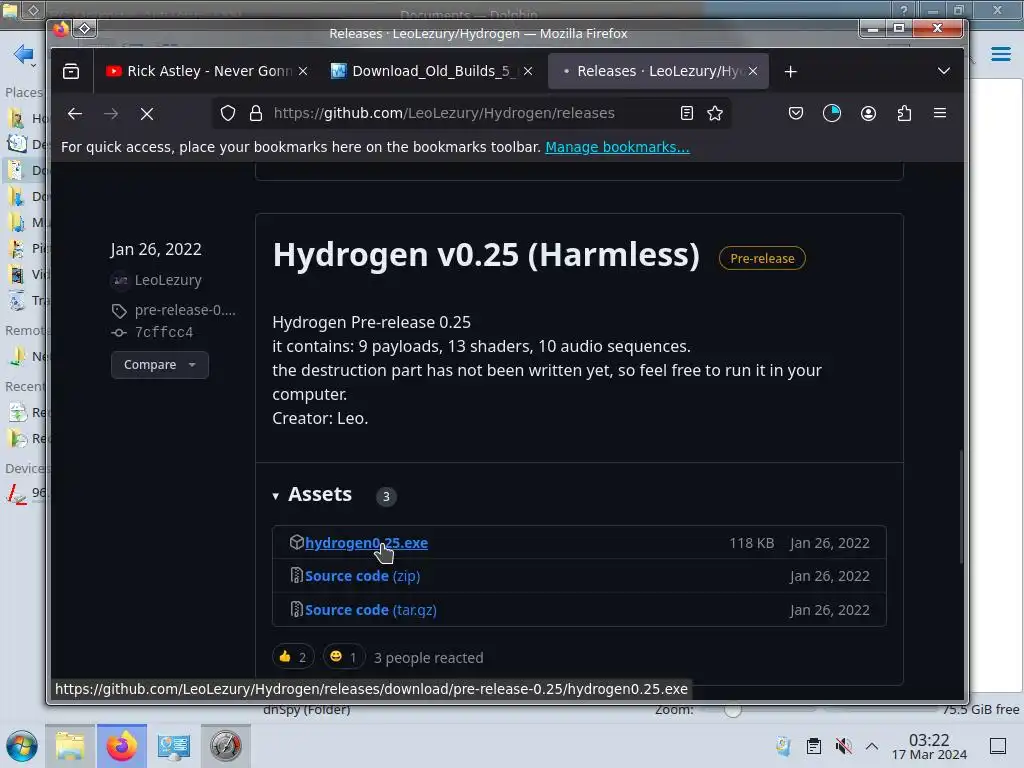
Task: Adjust Dolphin zoom slider at bottom
Action: (733, 711)
